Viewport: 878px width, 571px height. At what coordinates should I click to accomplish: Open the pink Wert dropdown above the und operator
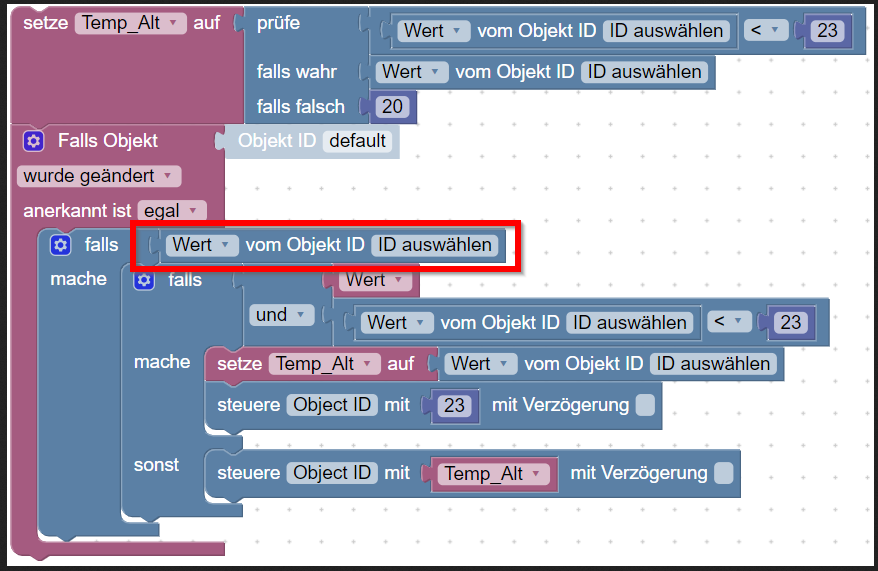376,279
